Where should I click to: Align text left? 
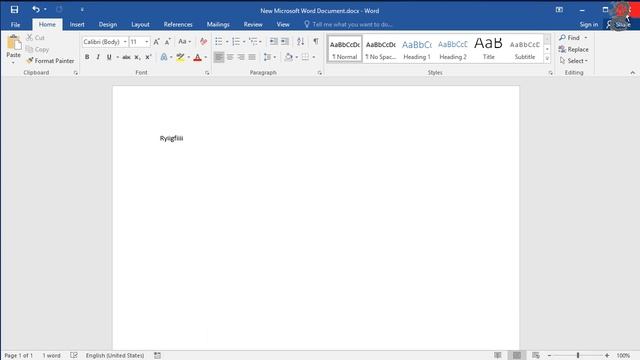click(x=219, y=57)
